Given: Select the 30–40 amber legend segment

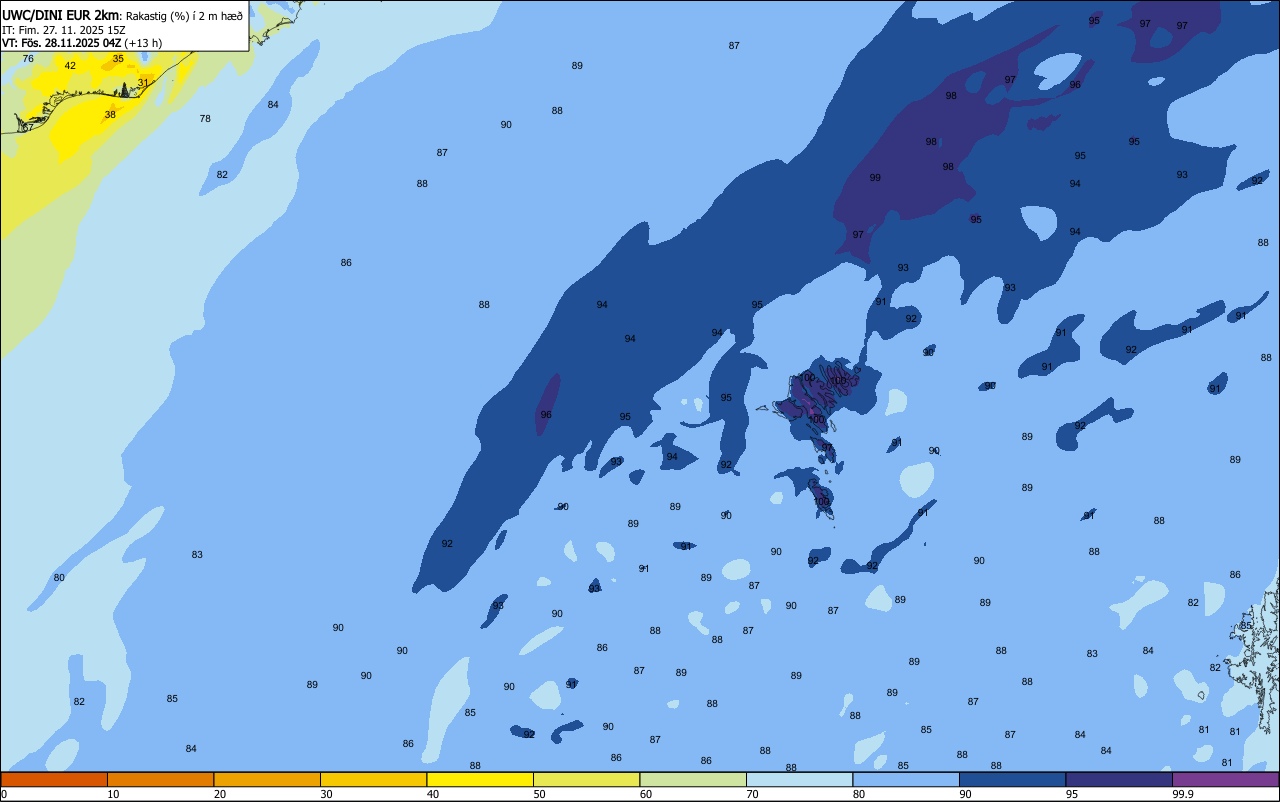Looking at the screenshot, I should tap(373, 779).
